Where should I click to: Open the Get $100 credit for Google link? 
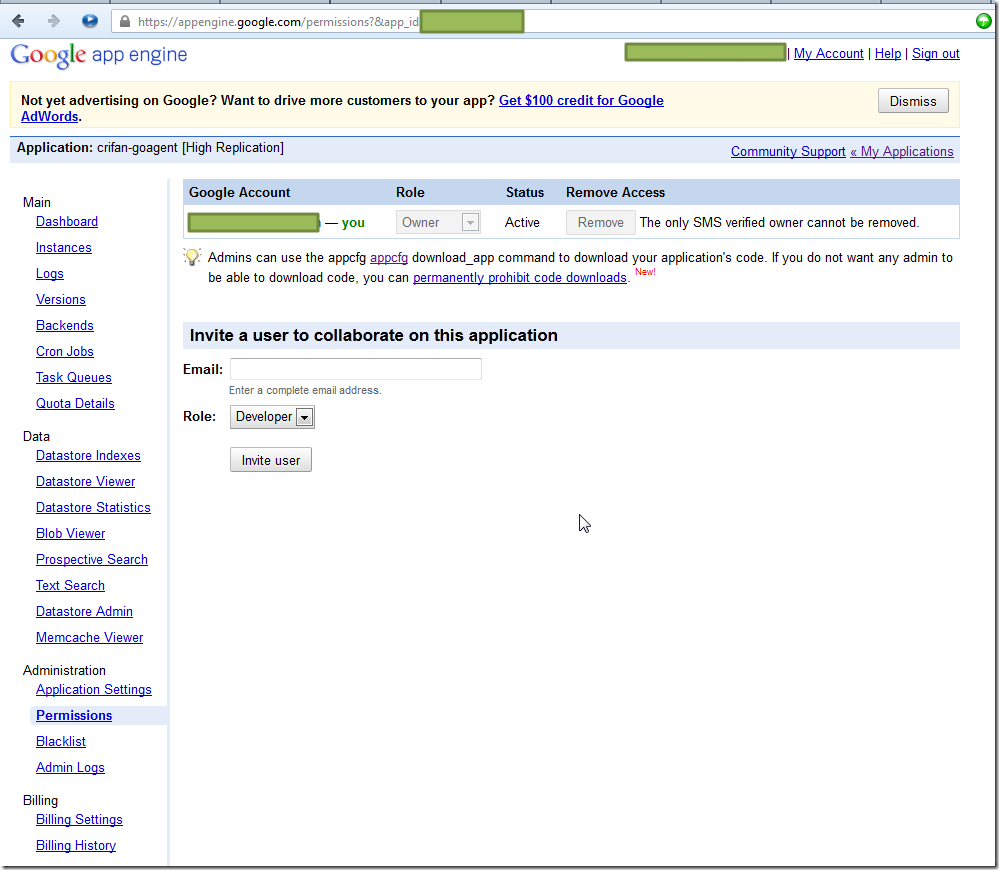point(581,100)
